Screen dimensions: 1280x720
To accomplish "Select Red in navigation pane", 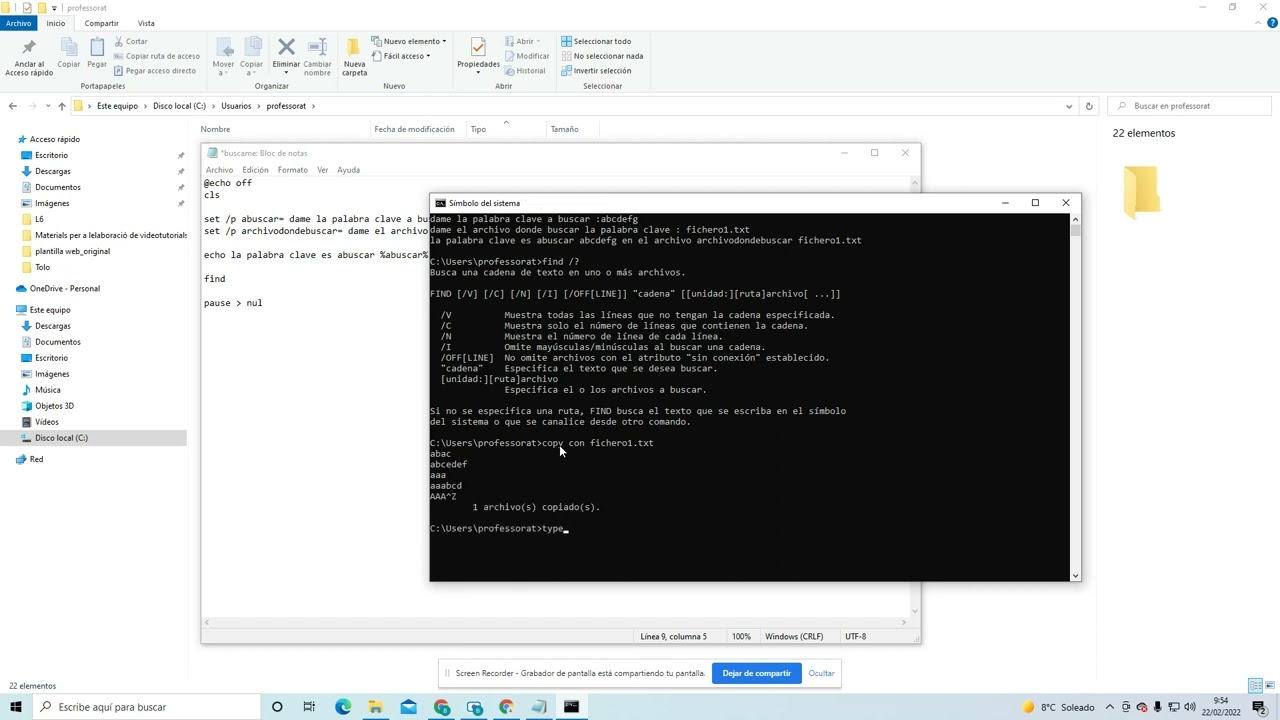I will (x=36, y=459).
